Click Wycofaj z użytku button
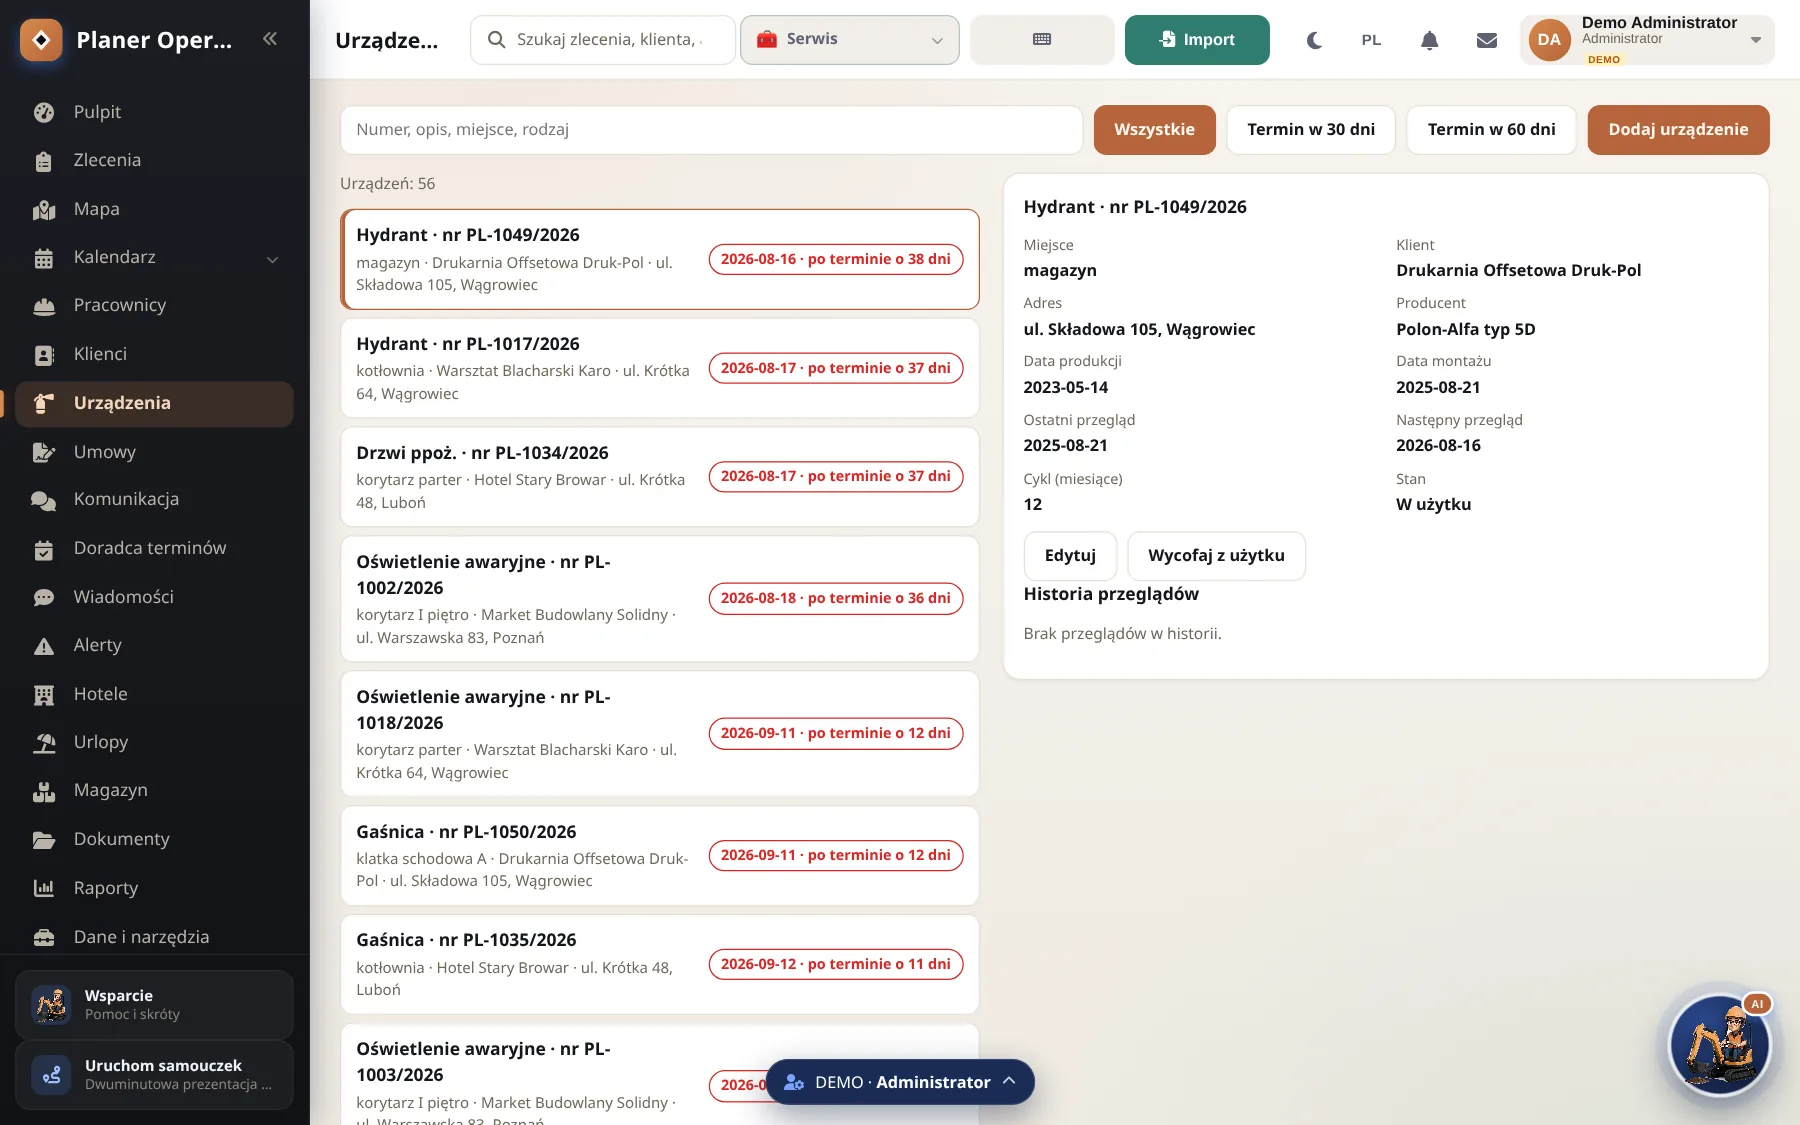The image size is (1800, 1125). point(1216,556)
